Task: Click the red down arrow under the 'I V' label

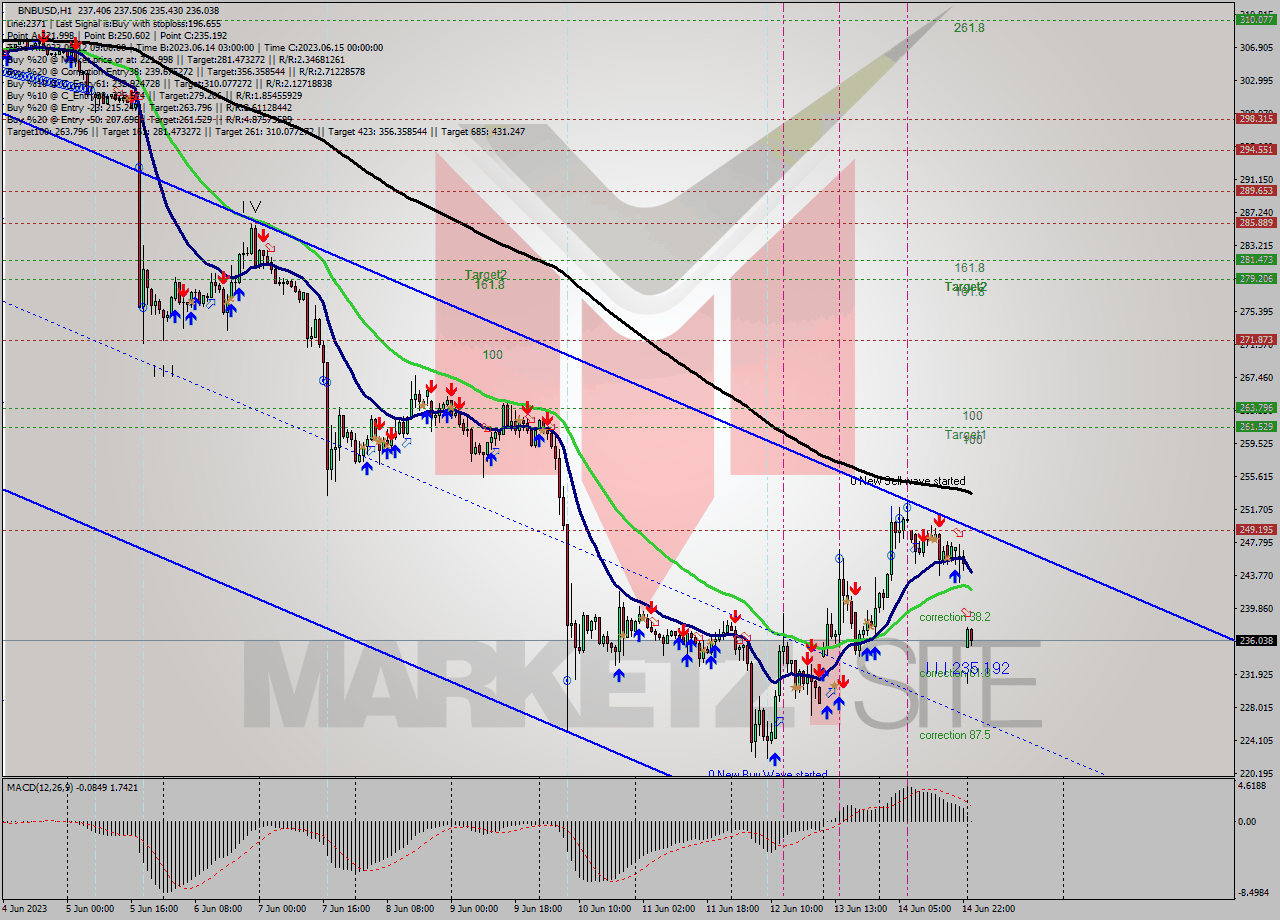Action: point(262,237)
